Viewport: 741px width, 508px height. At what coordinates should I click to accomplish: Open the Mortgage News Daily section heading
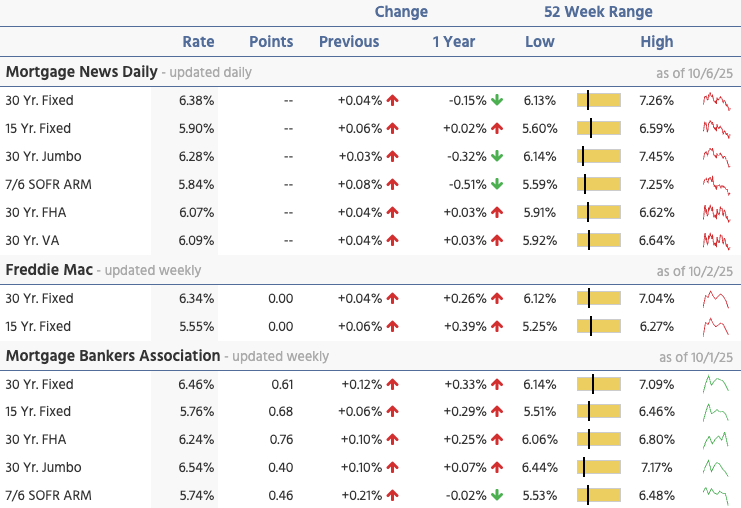pos(81,72)
